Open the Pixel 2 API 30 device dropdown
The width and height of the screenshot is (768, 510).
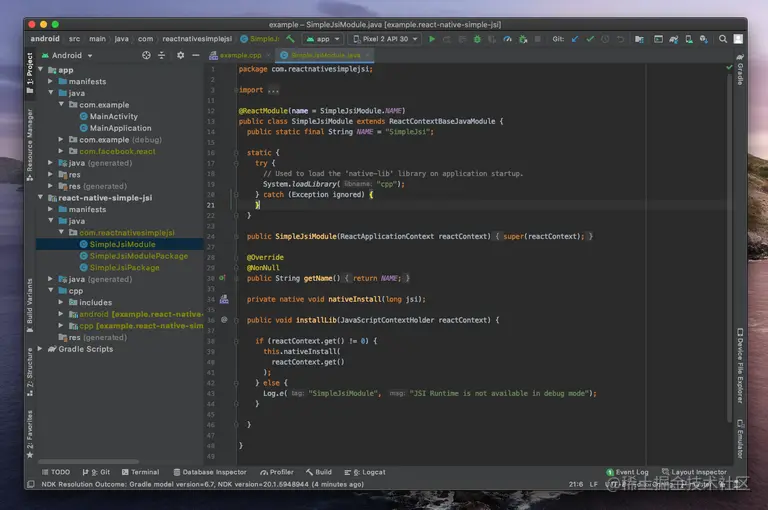(x=385, y=39)
